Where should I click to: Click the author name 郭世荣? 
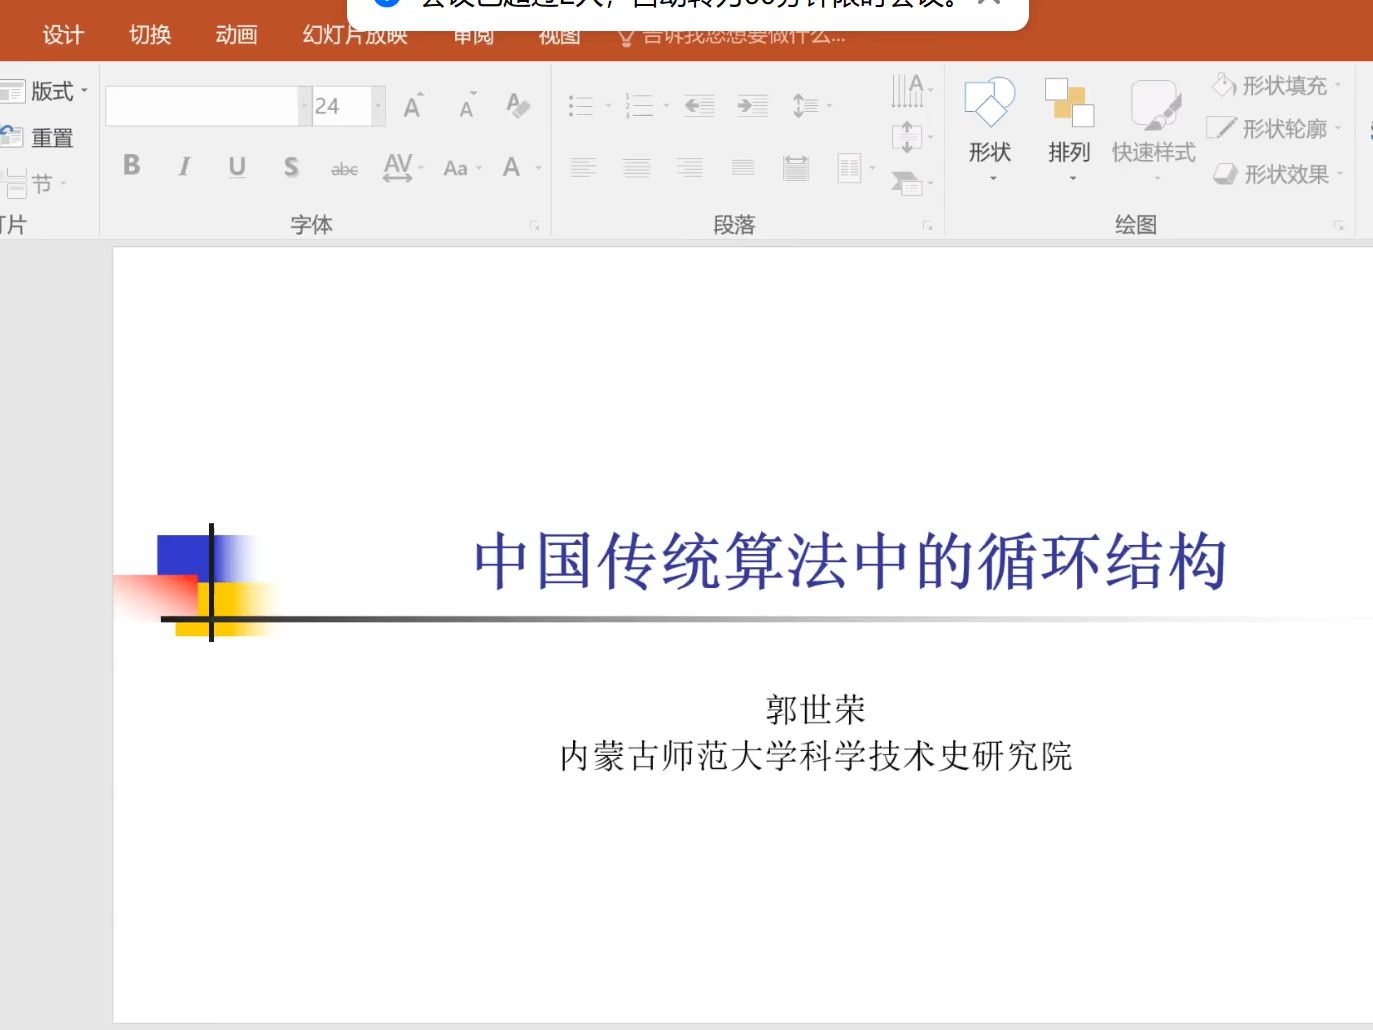tap(815, 710)
